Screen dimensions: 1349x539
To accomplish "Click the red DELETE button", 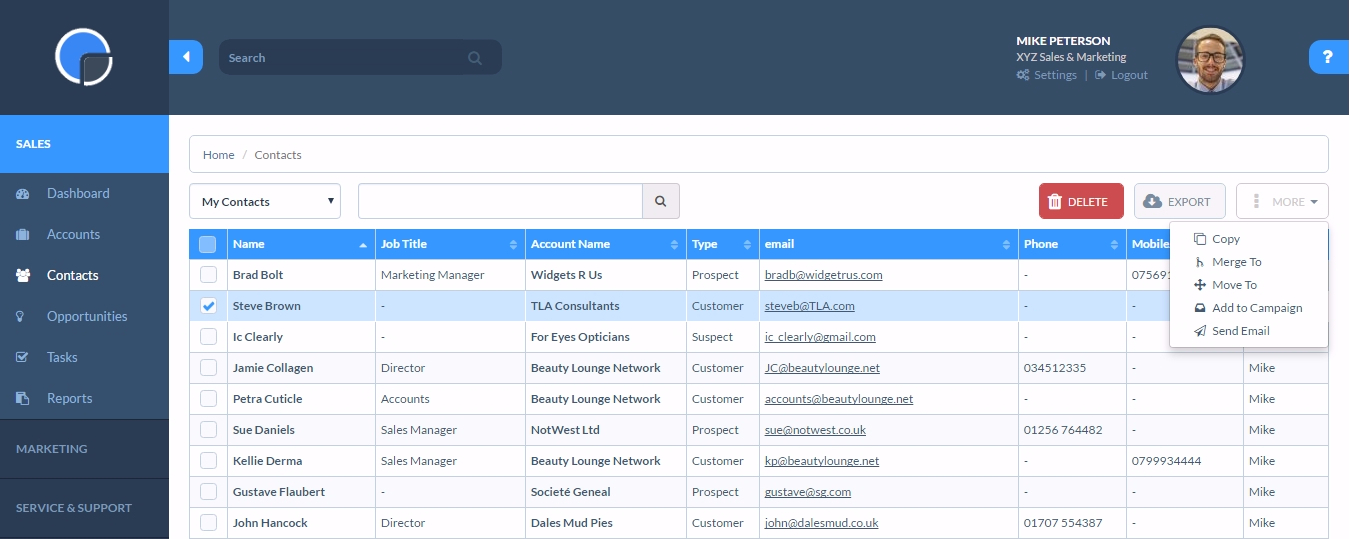I will 1081,201.
